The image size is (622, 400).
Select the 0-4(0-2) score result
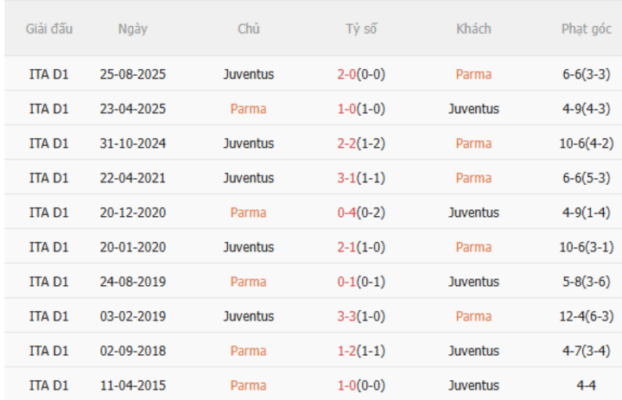click(x=361, y=212)
